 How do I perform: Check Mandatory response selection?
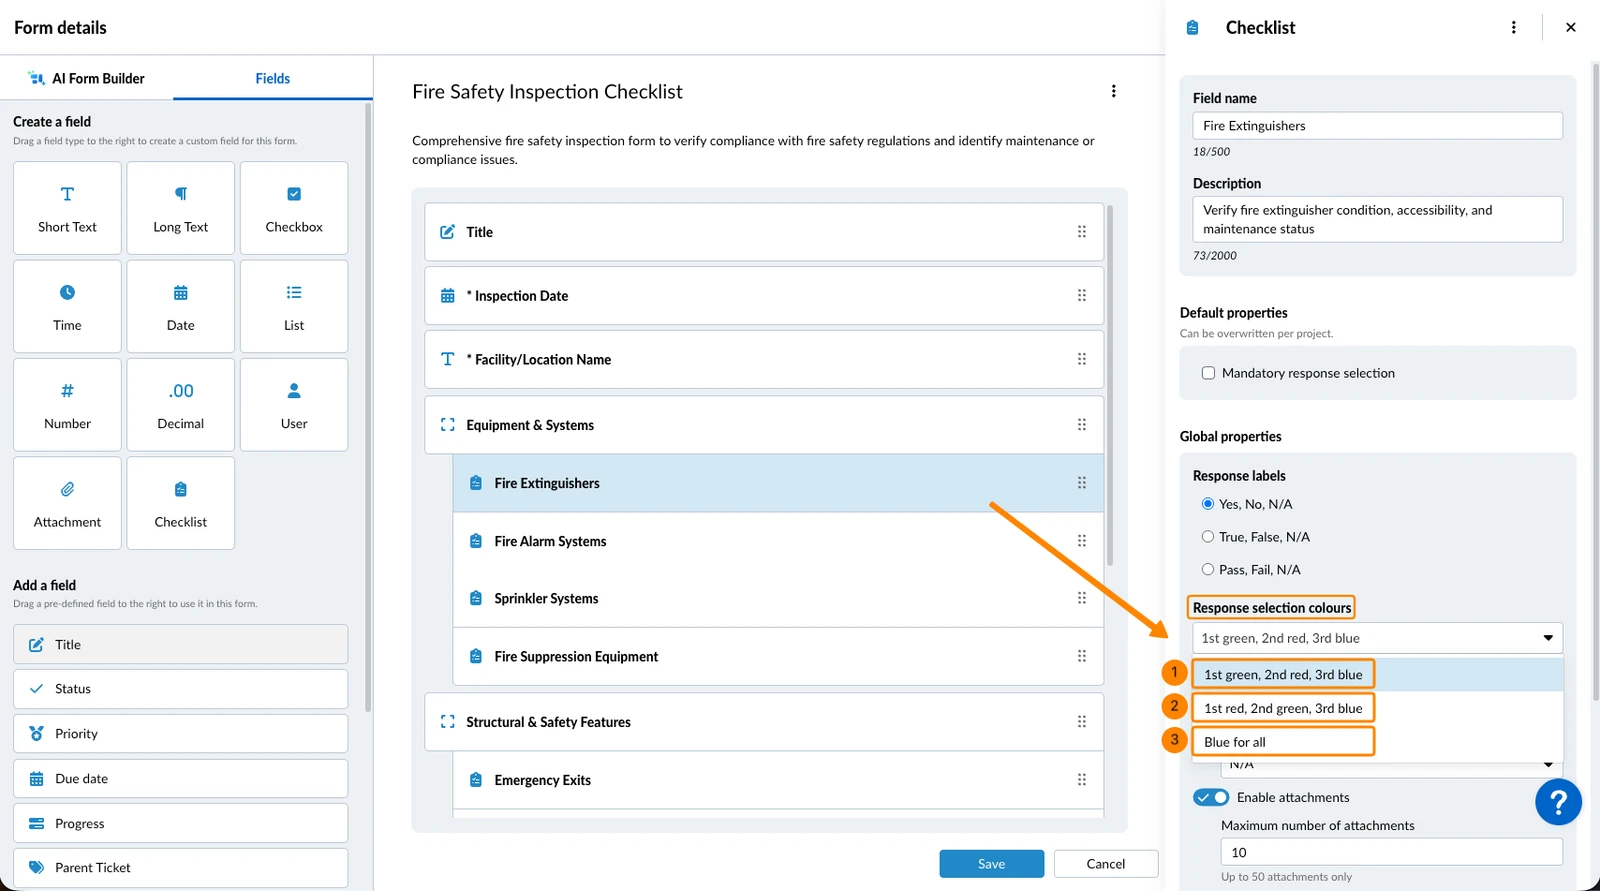click(x=1208, y=373)
